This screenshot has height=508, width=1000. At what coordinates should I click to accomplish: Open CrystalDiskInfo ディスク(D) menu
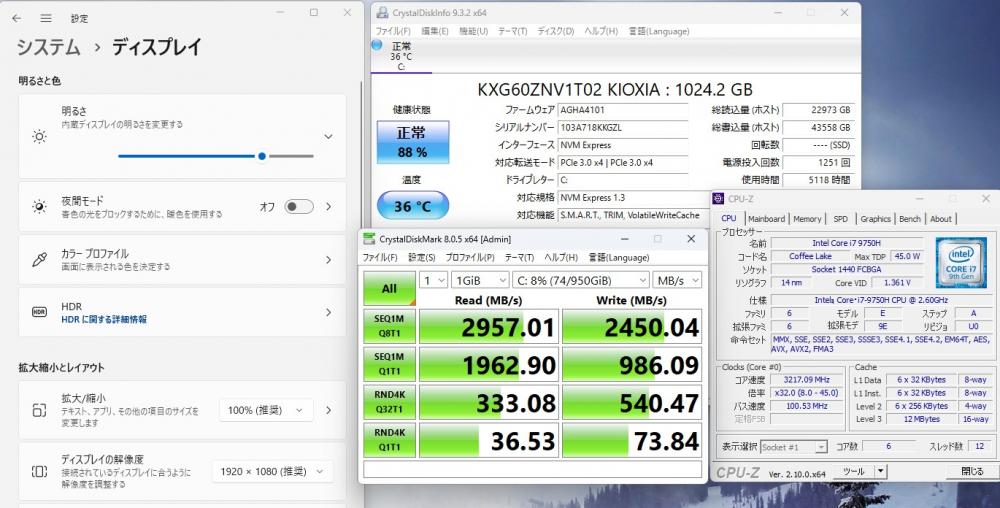555,31
